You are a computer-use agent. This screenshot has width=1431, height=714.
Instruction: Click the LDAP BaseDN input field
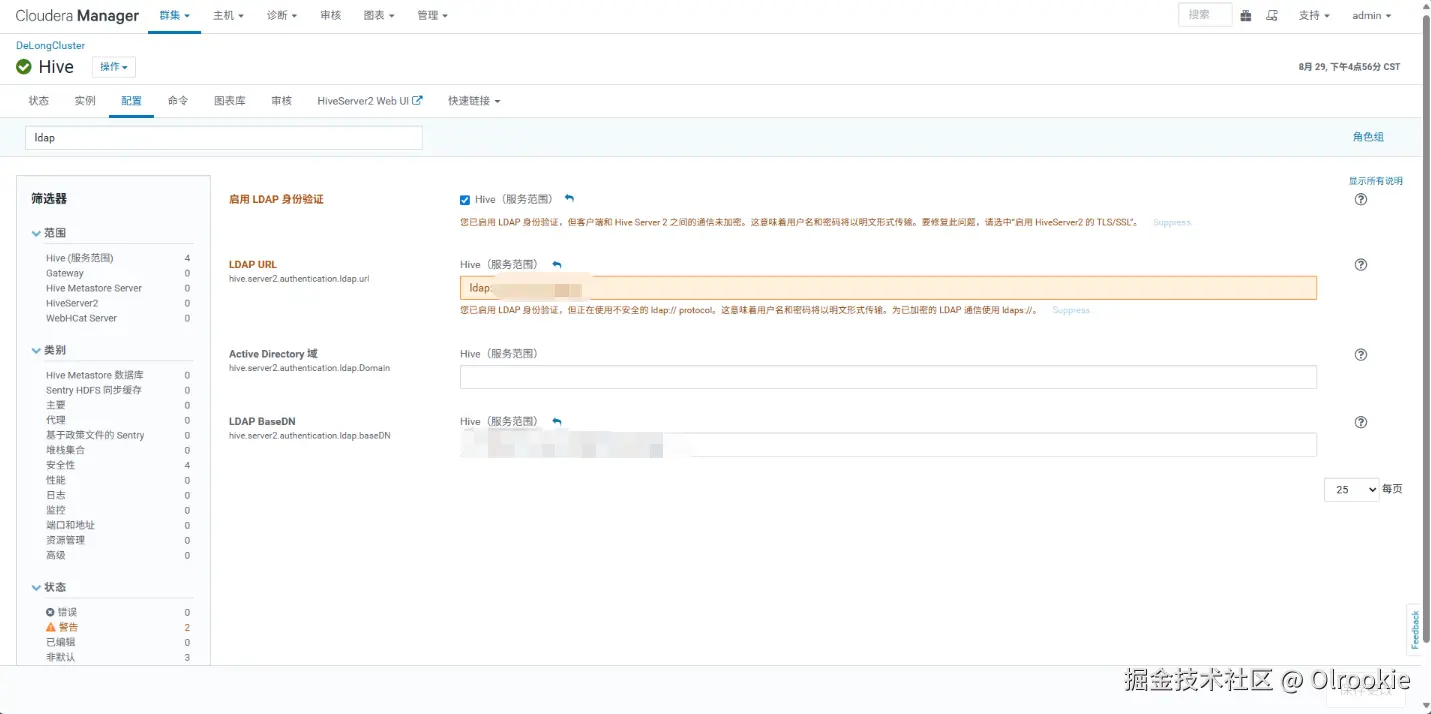(x=888, y=445)
